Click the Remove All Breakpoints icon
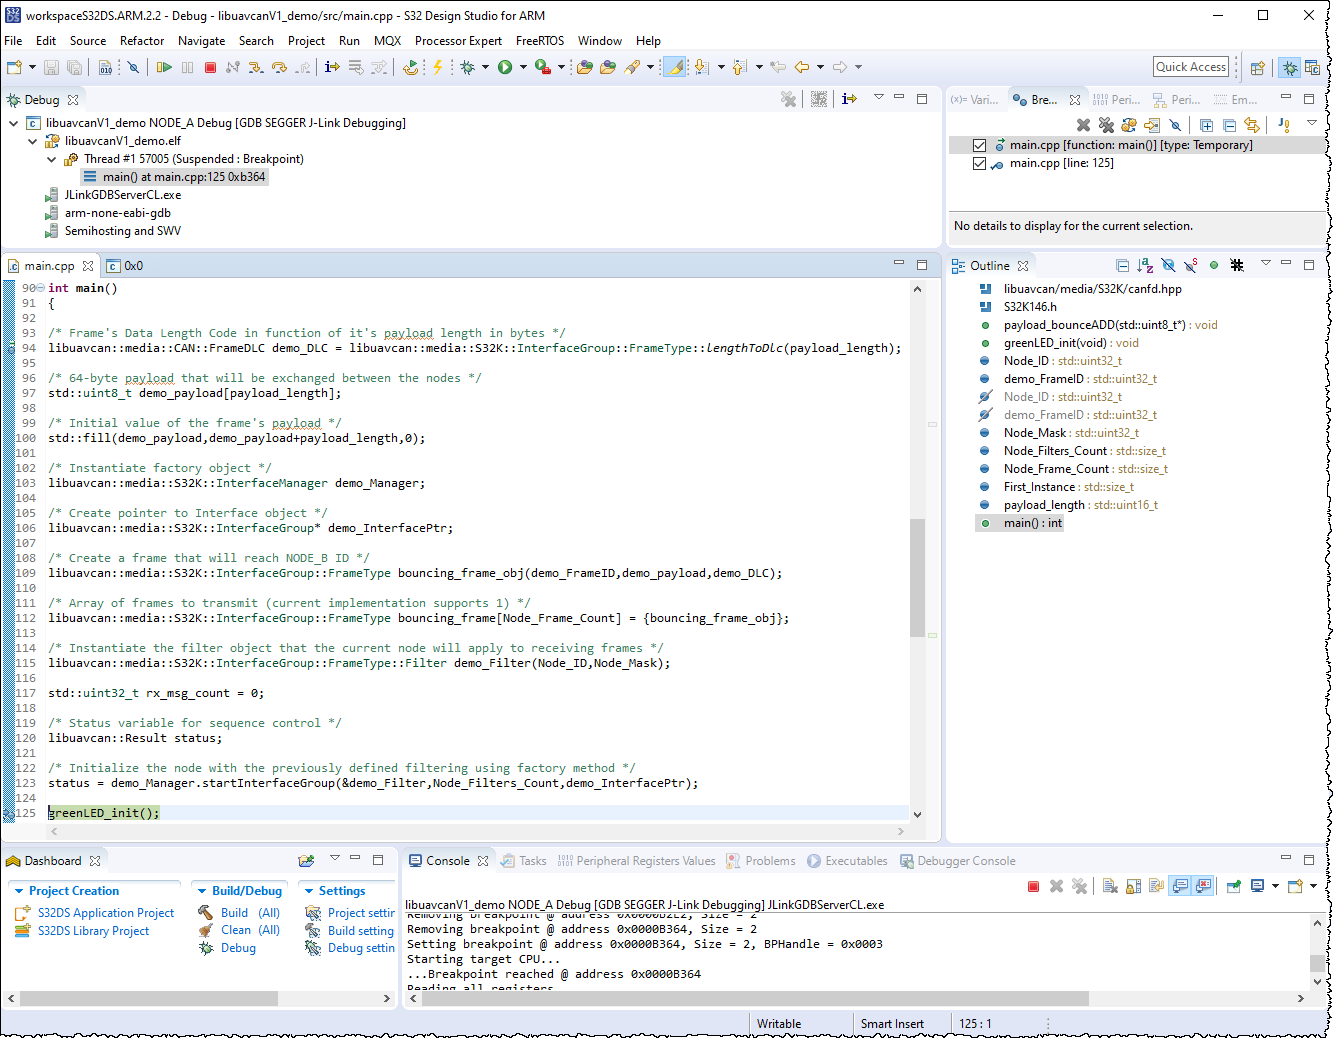Viewport: 1333px width, 1040px height. [1106, 124]
